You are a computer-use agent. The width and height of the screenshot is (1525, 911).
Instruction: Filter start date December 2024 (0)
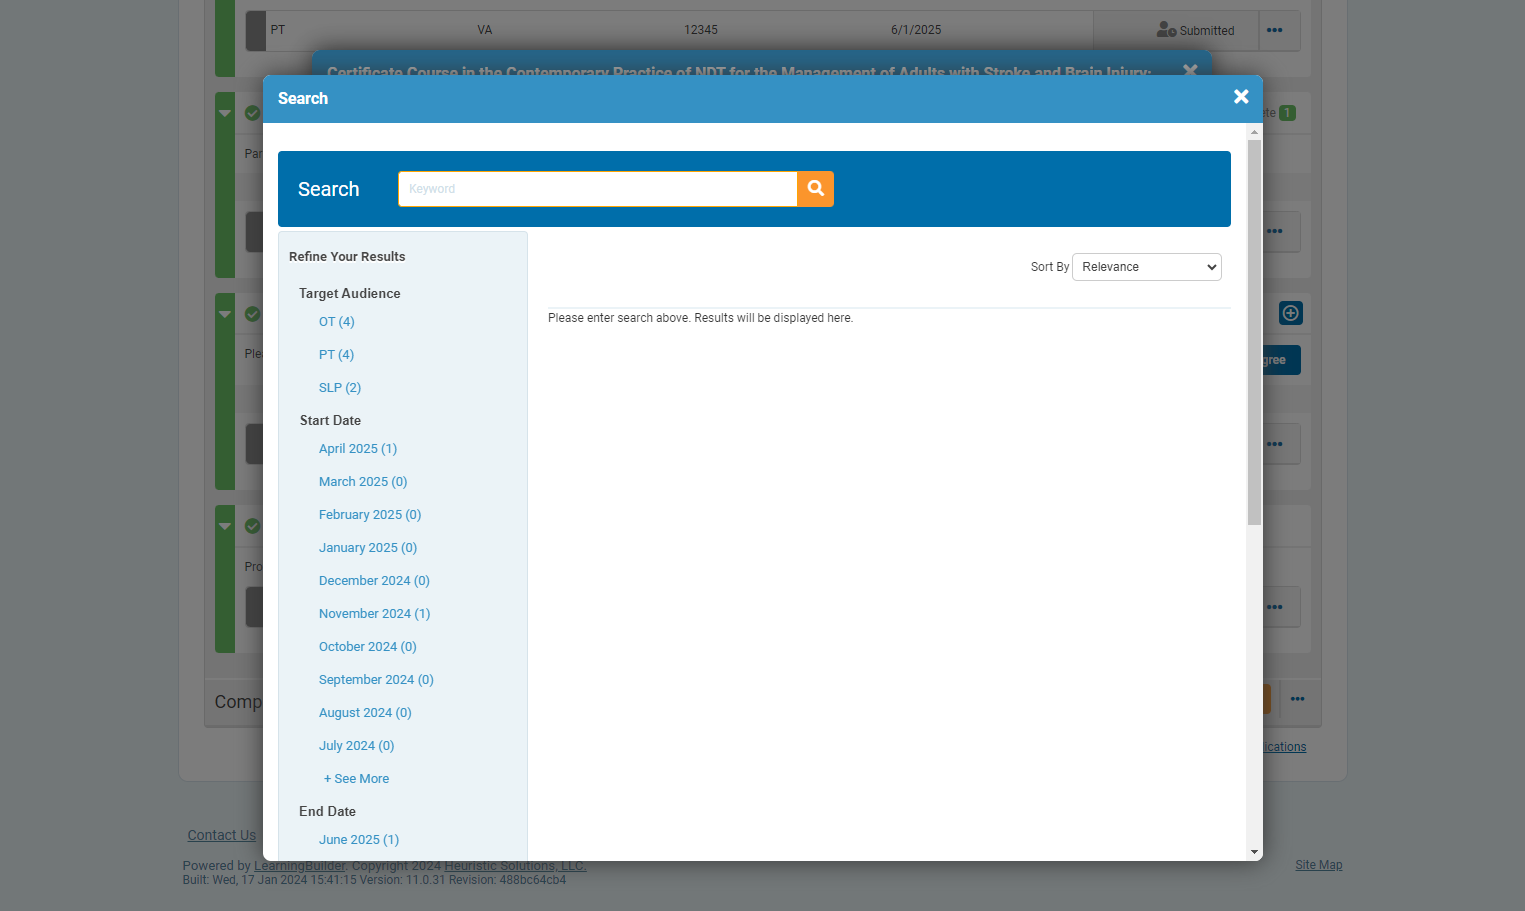pos(374,581)
